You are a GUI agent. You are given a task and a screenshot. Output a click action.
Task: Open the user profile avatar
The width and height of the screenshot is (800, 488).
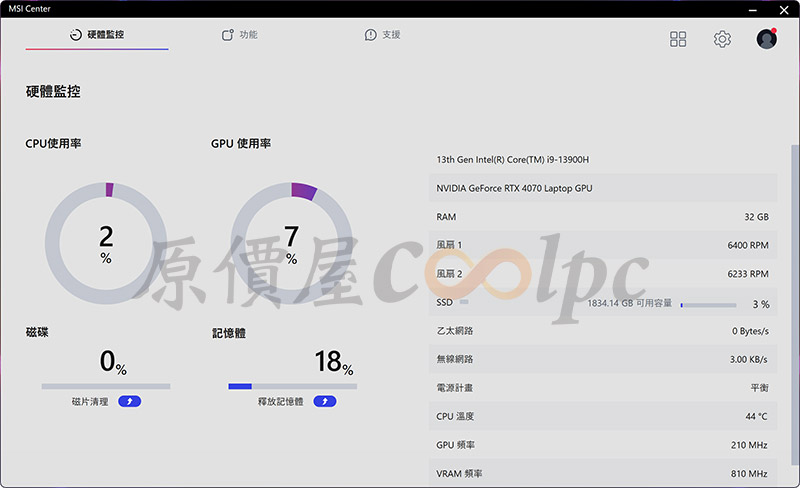point(766,39)
